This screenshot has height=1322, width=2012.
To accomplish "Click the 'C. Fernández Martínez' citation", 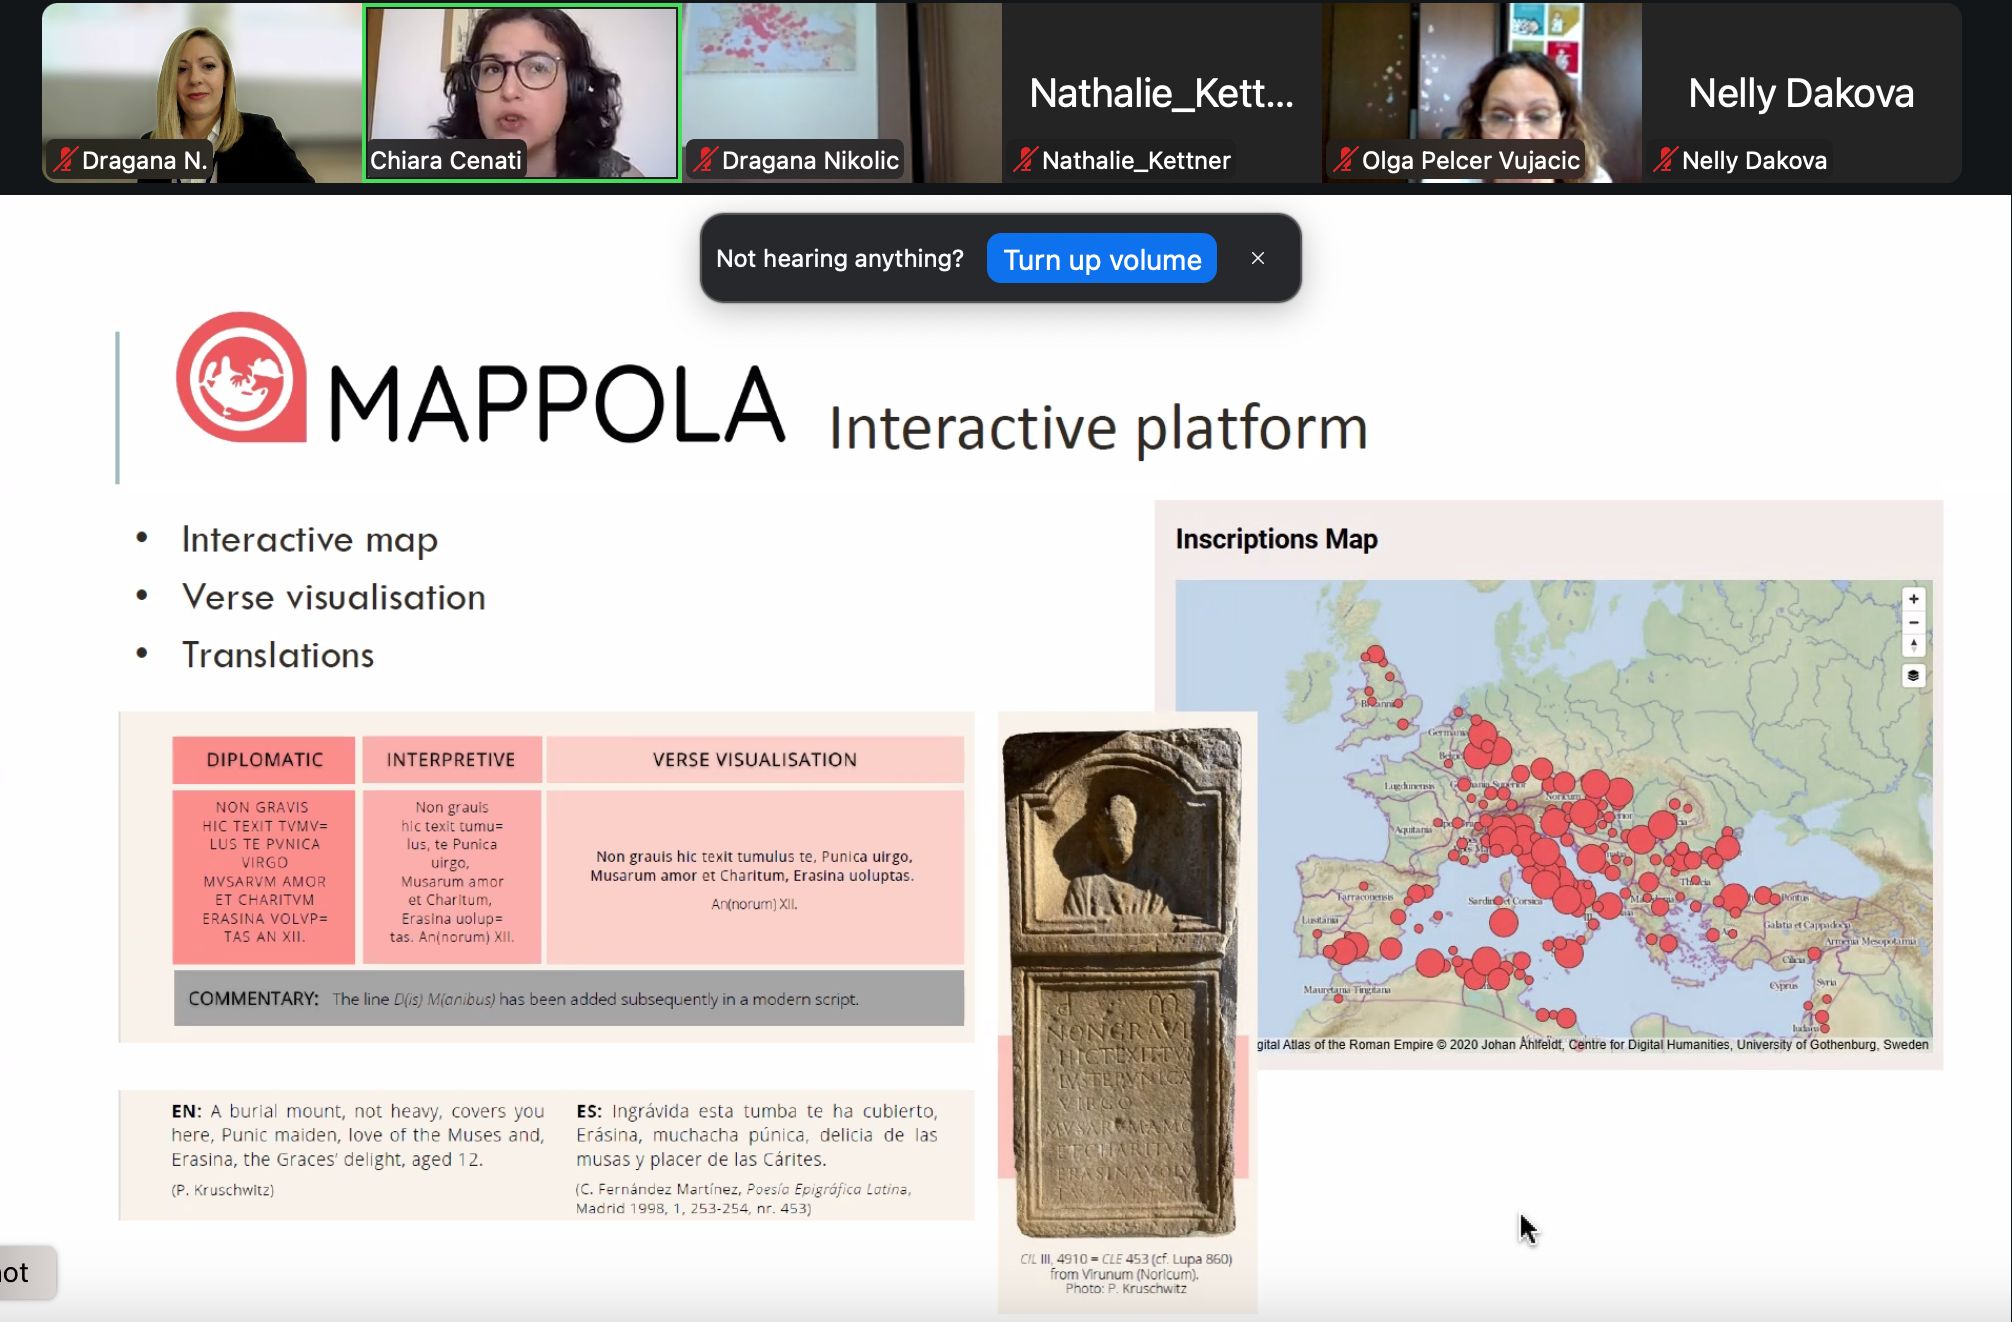I will [743, 1198].
